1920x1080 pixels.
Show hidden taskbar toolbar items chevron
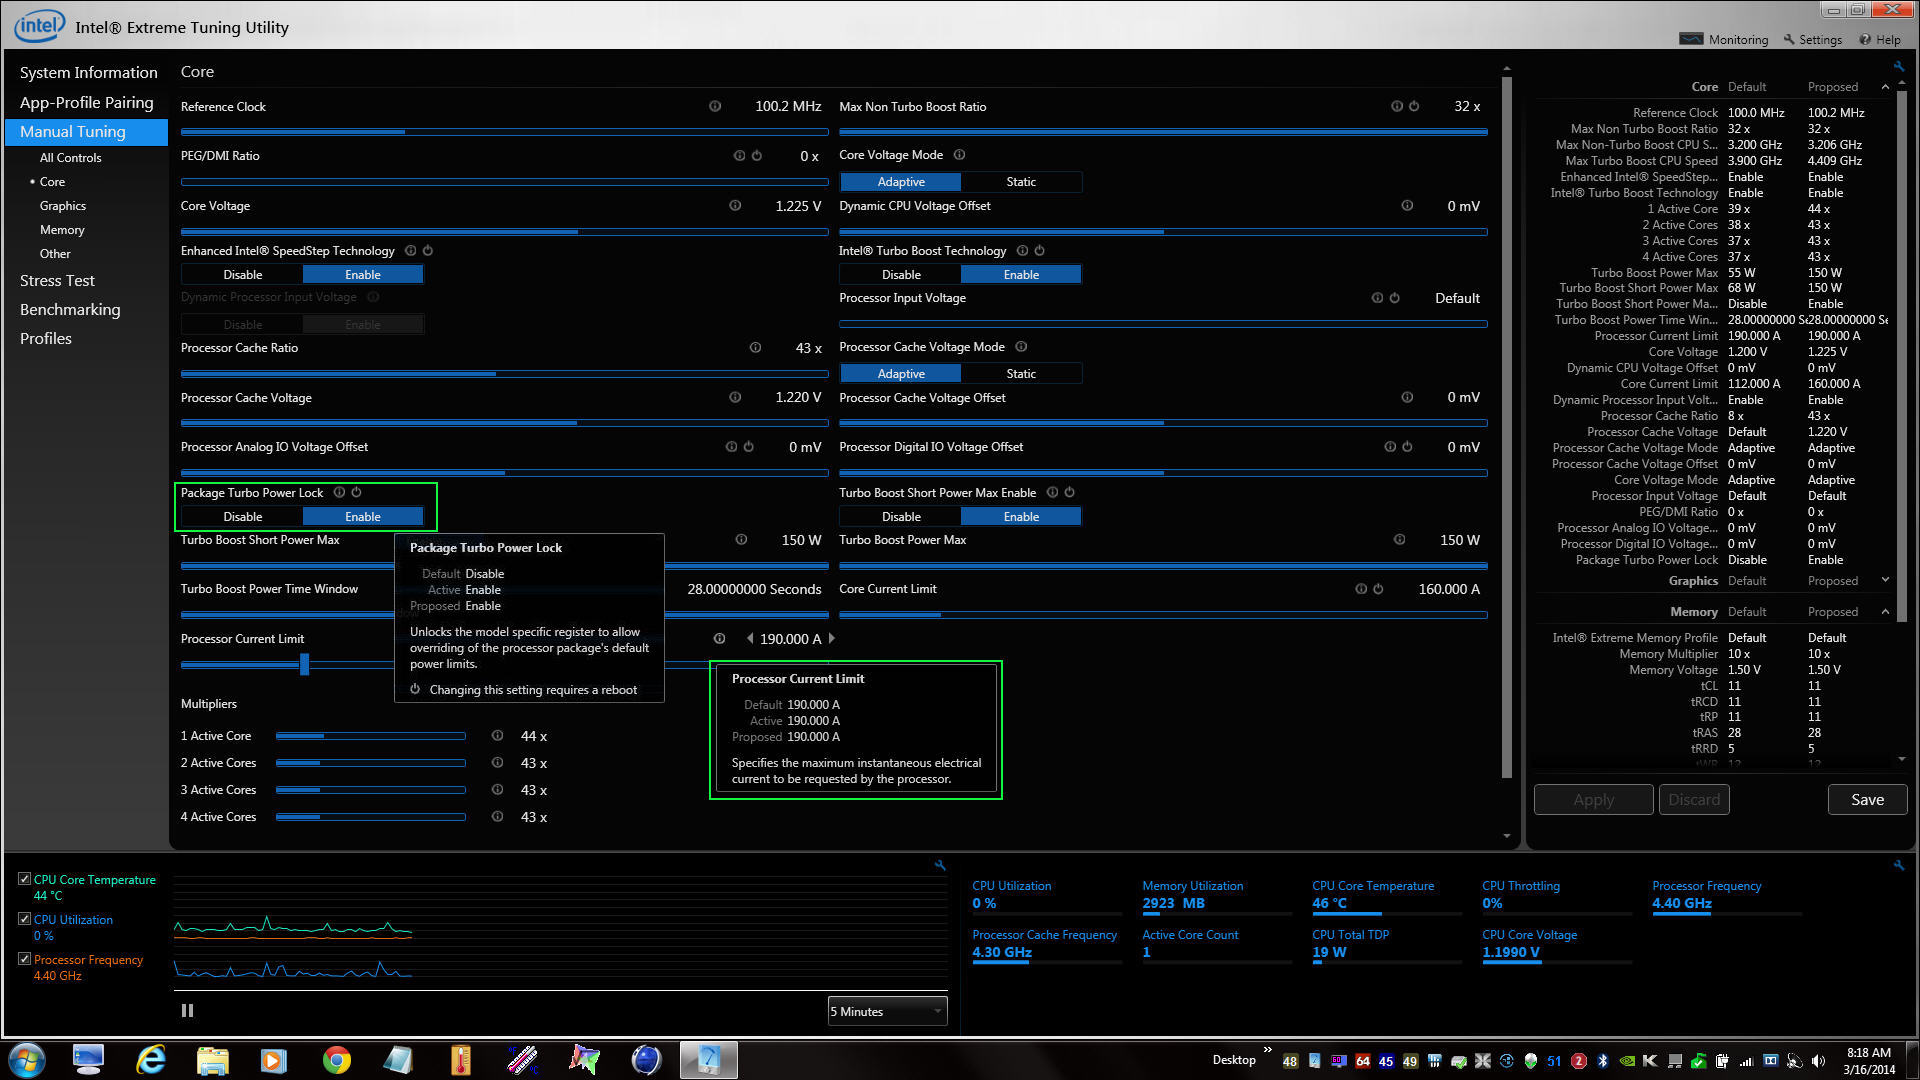click(1268, 1050)
